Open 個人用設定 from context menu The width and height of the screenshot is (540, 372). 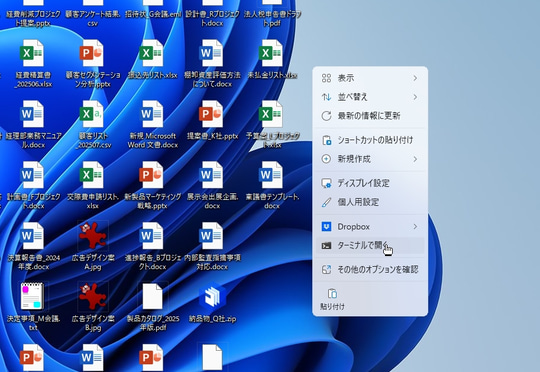coord(370,202)
